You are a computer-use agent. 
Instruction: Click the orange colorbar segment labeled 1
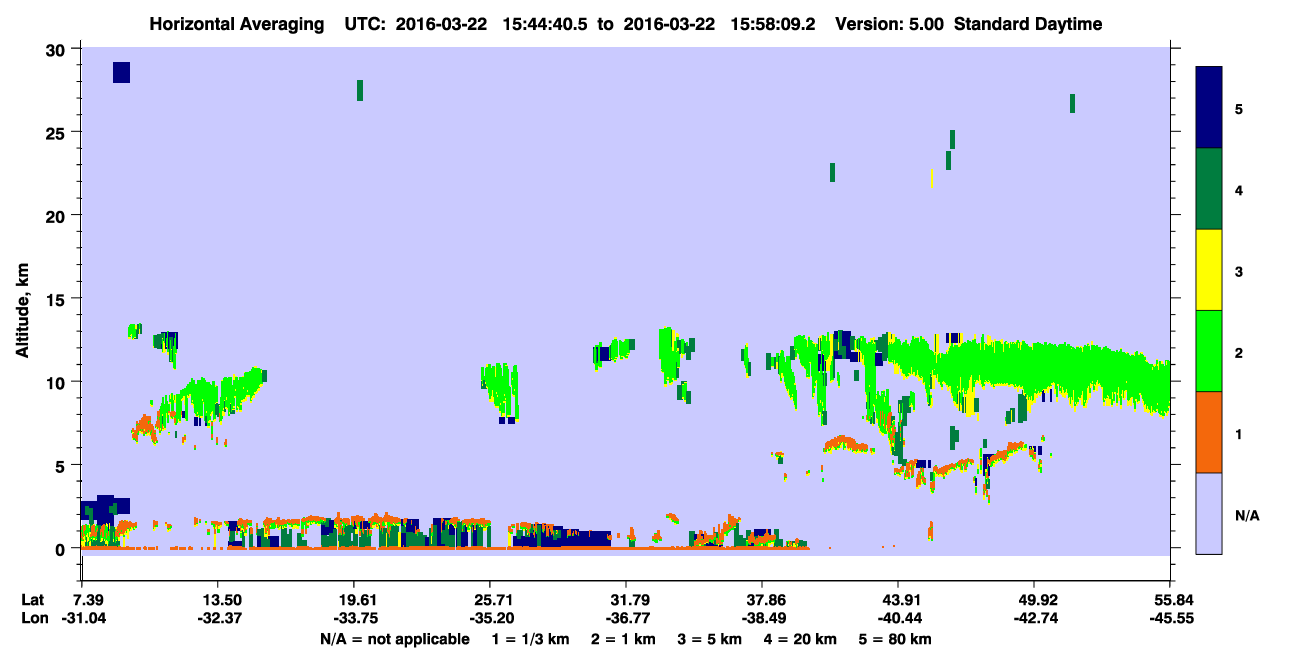1209,432
